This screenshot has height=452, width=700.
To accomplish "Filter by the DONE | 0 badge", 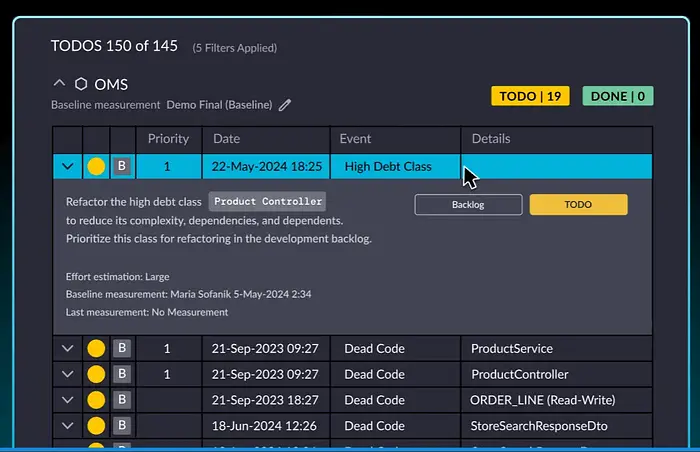I will click(618, 96).
